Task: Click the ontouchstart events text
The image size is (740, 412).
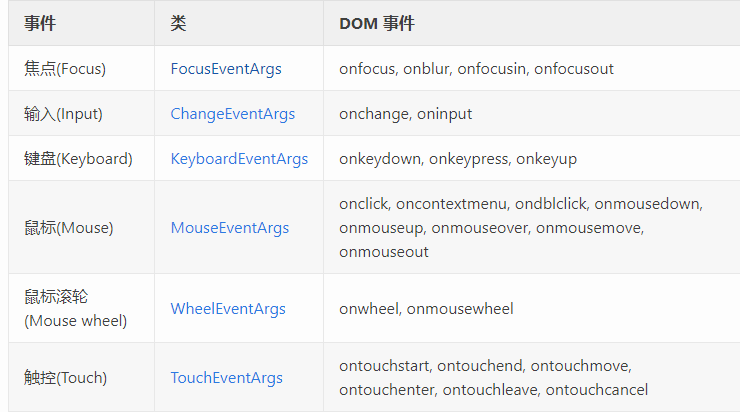Action: tap(494, 378)
